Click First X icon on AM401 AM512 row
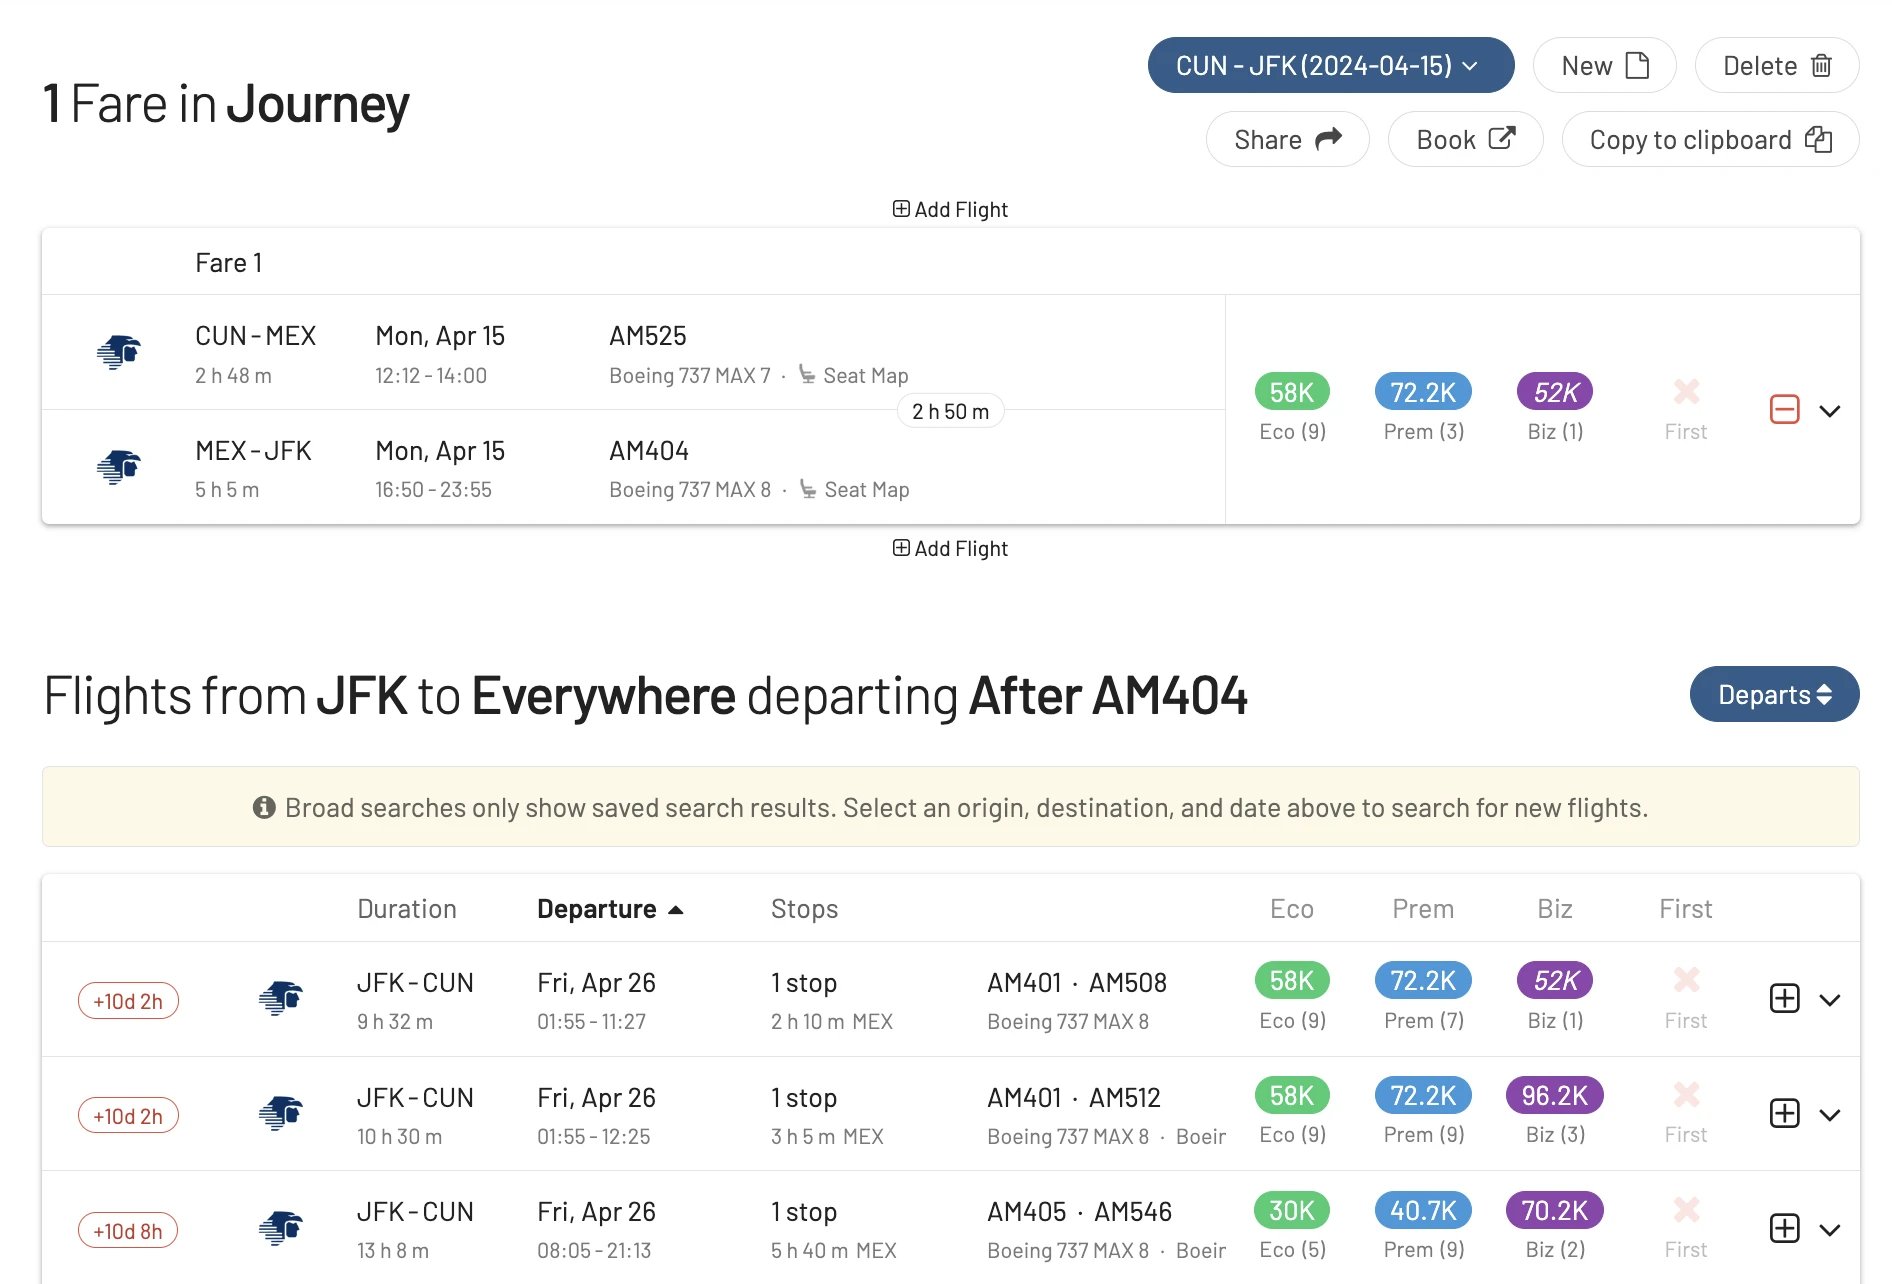Viewport: 1892px width, 1284px height. click(1686, 1095)
